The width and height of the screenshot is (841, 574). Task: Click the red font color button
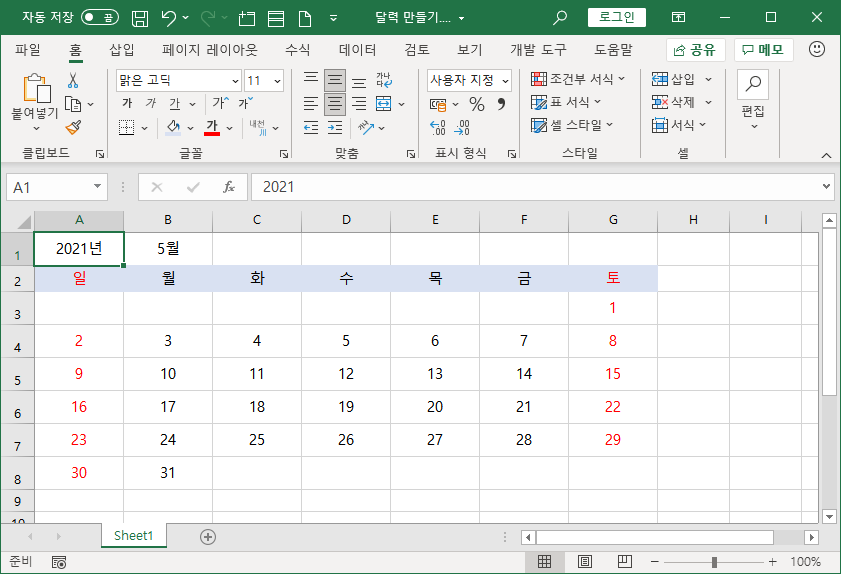[212, 128]
